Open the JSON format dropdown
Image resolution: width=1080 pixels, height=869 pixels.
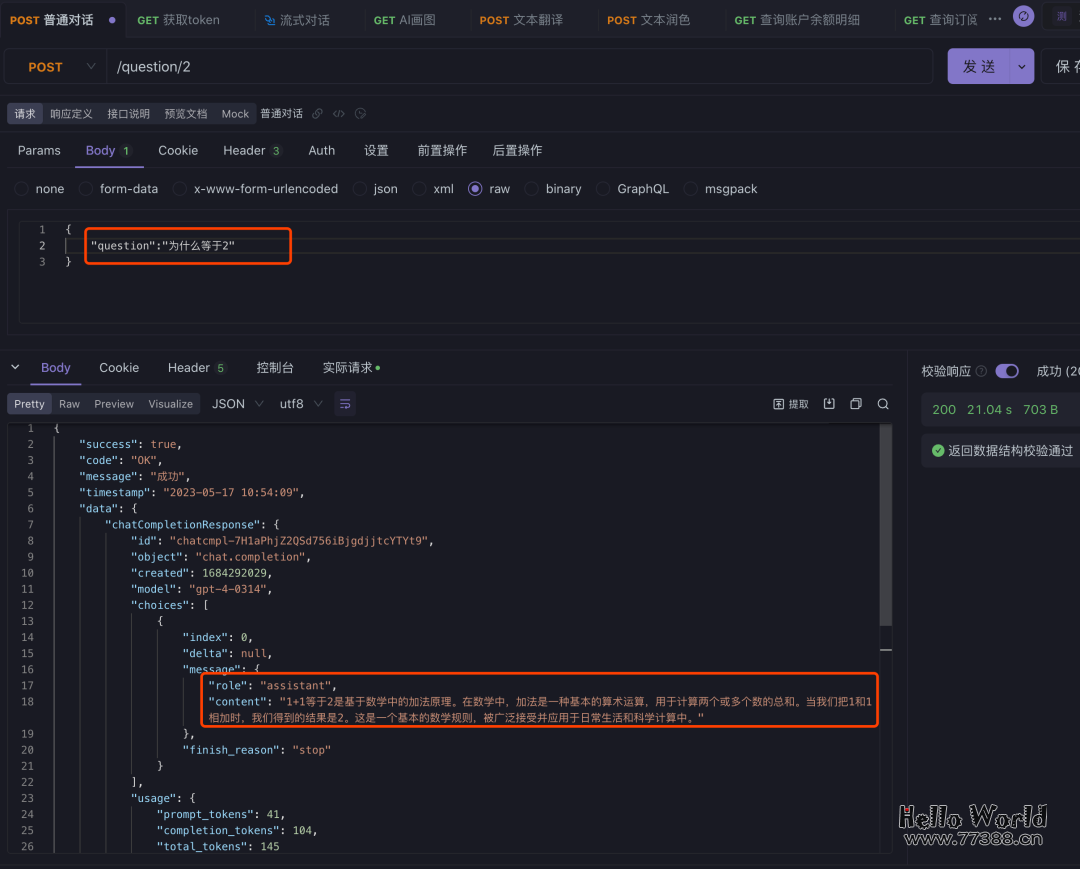(x=238, y=404)
